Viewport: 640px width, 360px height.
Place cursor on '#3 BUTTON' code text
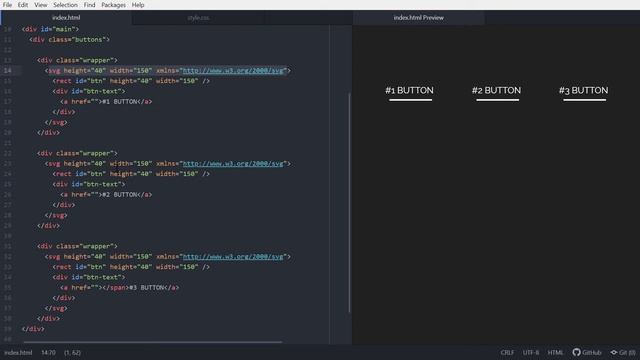[146, 288]
